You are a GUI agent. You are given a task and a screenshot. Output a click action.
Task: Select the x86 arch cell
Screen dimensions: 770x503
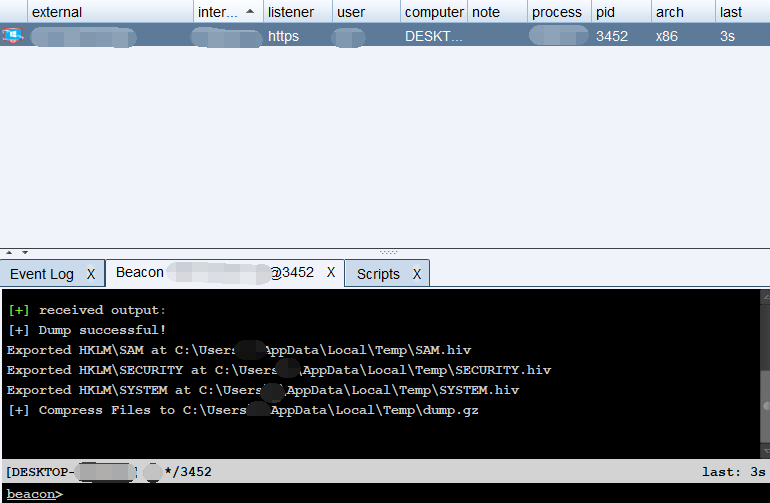(x=667, y=36)
